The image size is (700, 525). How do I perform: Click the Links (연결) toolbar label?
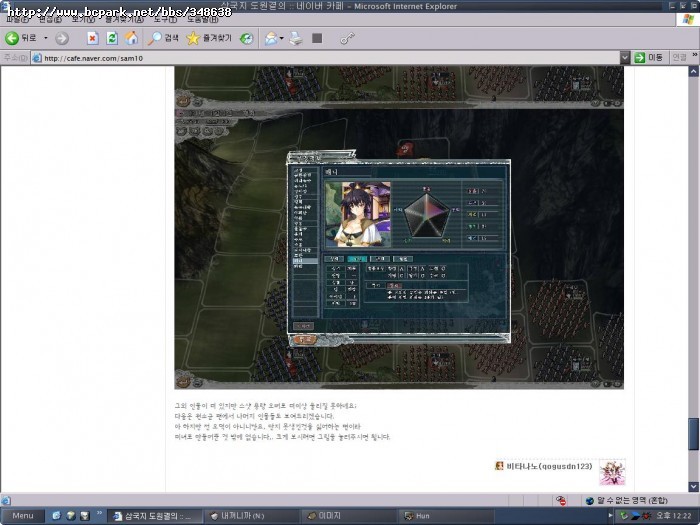click(x=679, y=58)
